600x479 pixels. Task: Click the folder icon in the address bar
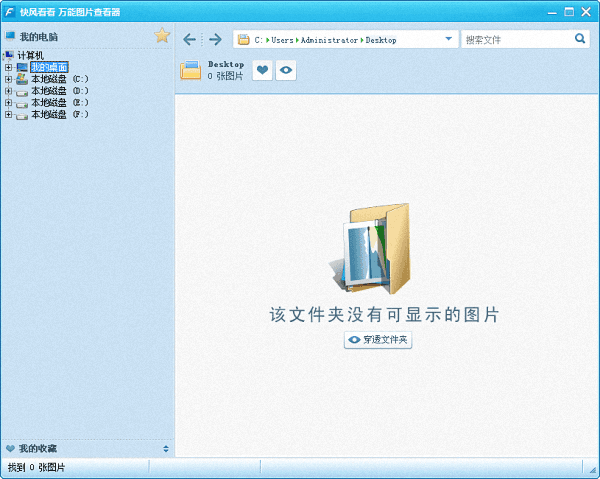pyautogui.click(x=243, y=40)
